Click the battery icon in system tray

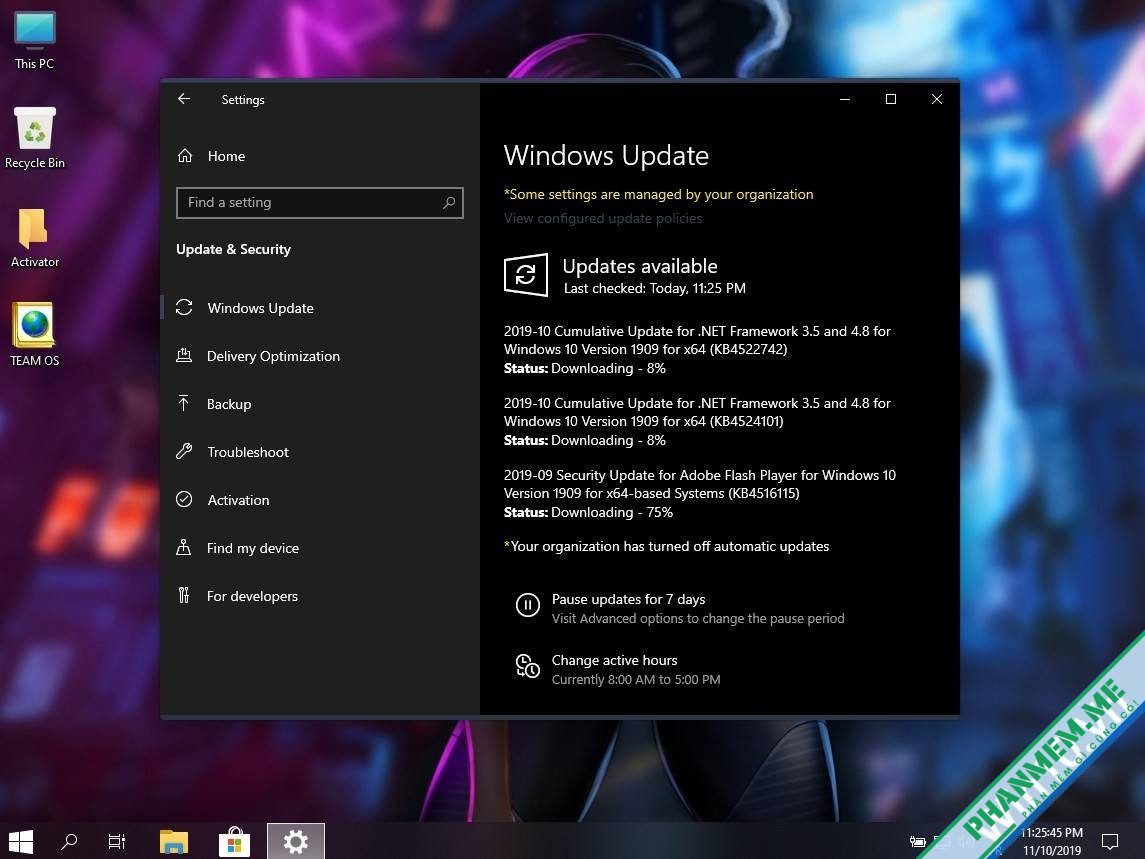point(917,841)
